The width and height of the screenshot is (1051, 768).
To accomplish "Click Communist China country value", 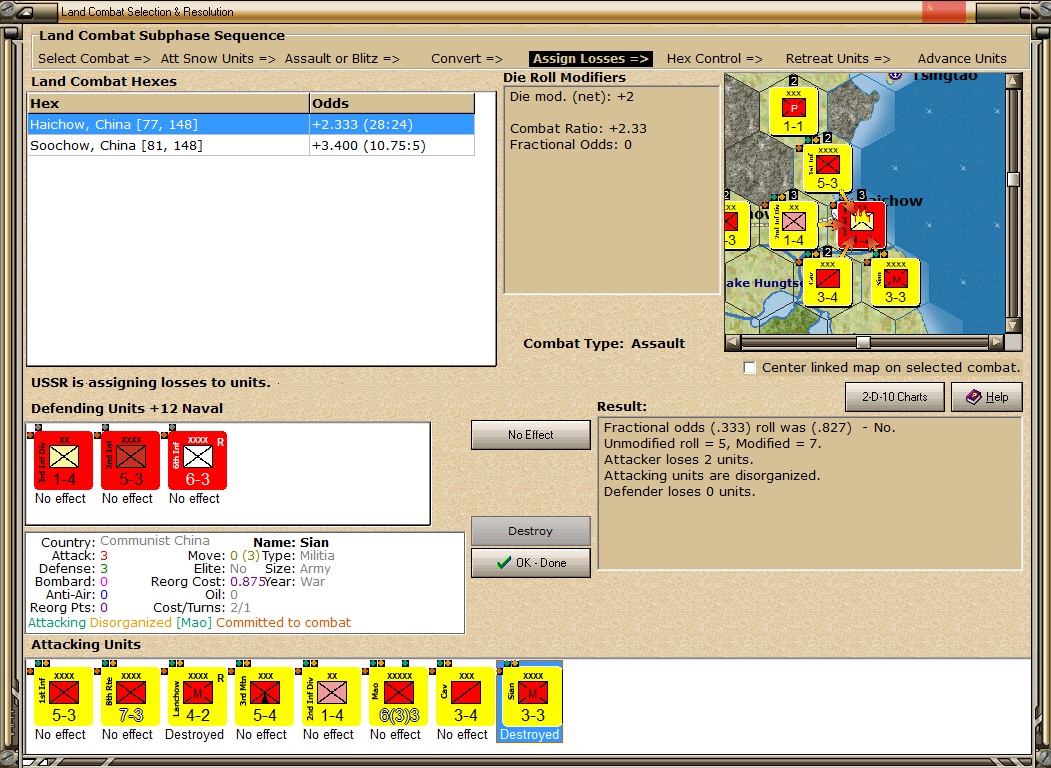I will 155,541.
